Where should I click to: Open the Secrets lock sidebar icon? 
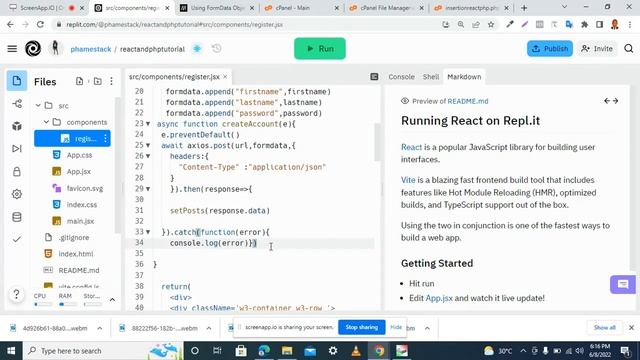click(17, 171)
